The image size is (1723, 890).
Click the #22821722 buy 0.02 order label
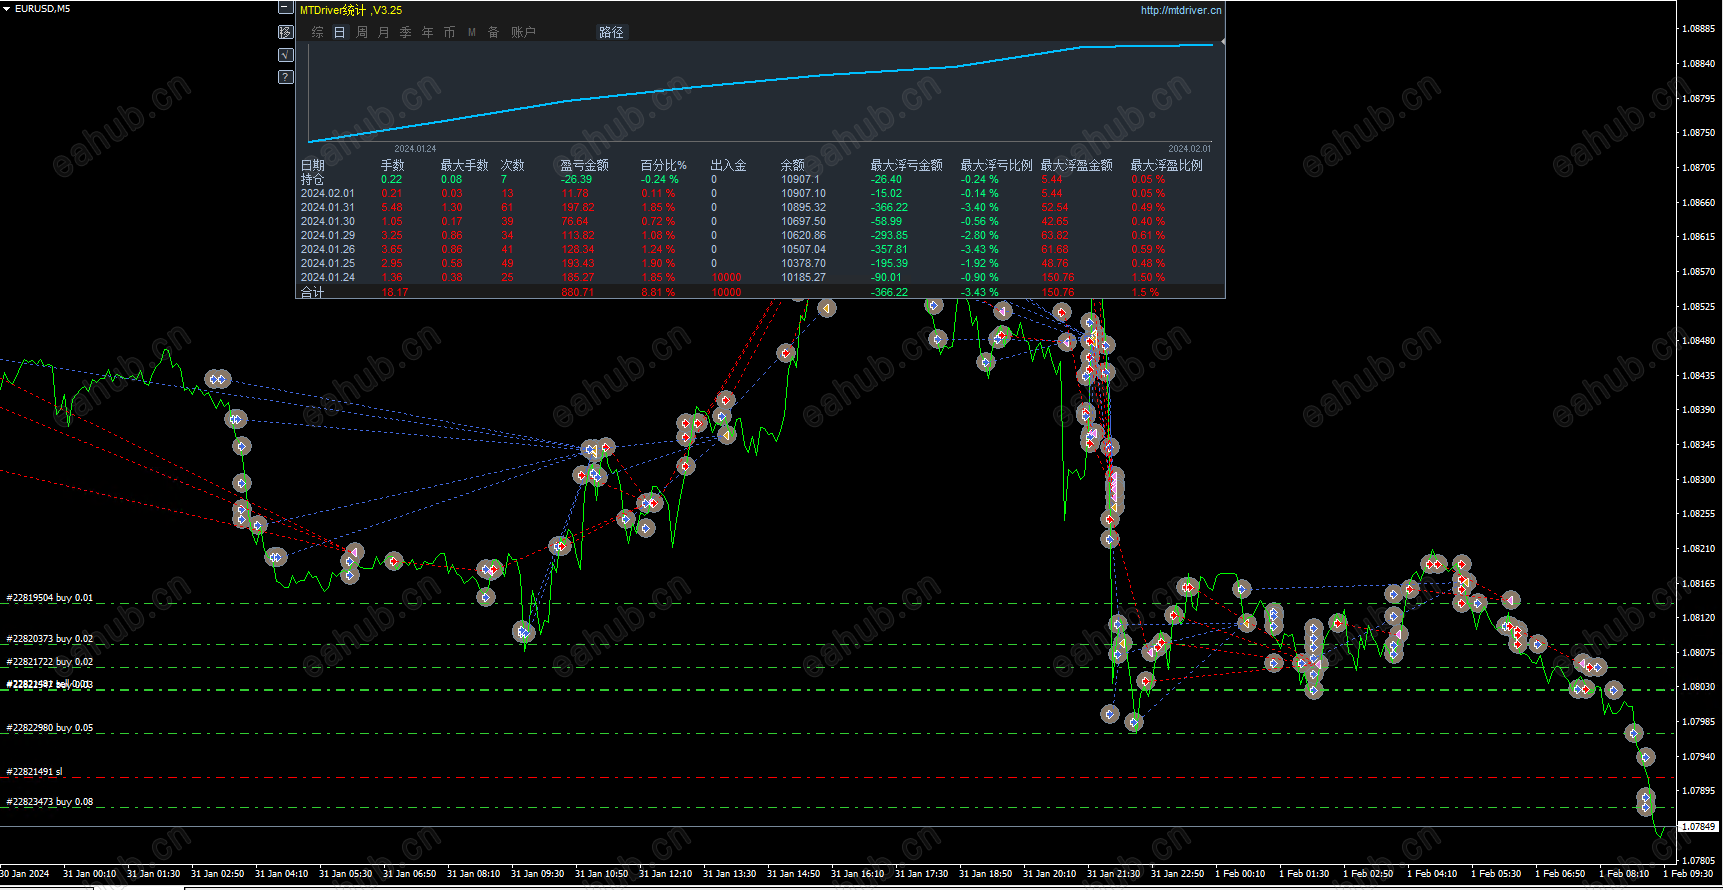pos(50,662)
